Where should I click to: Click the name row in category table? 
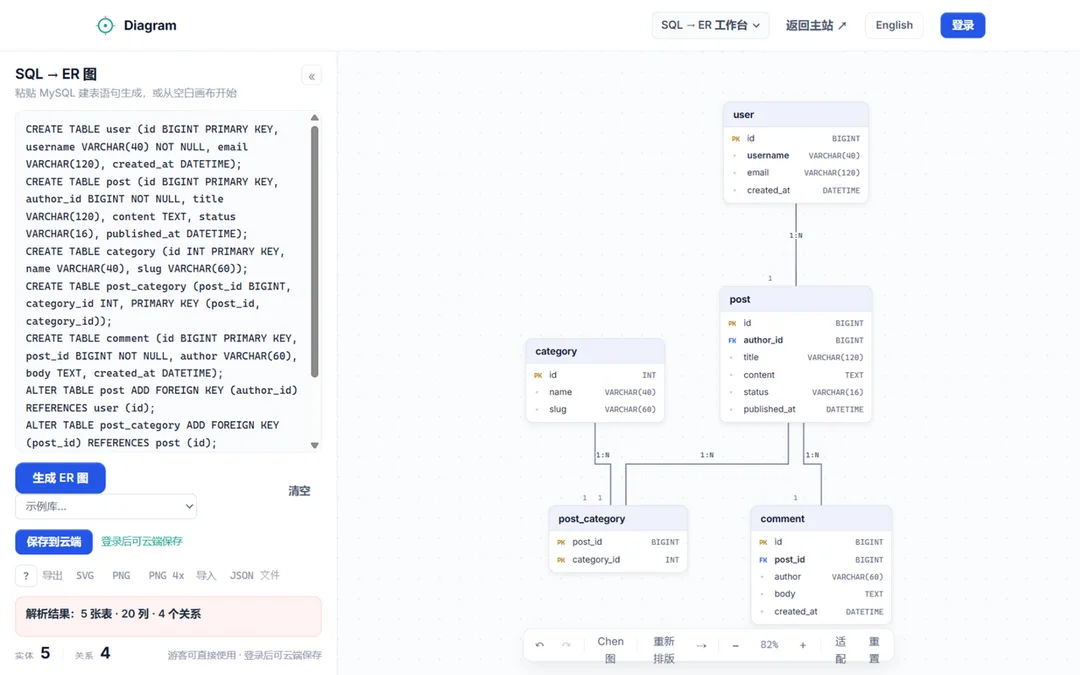[x=595, y=392]
